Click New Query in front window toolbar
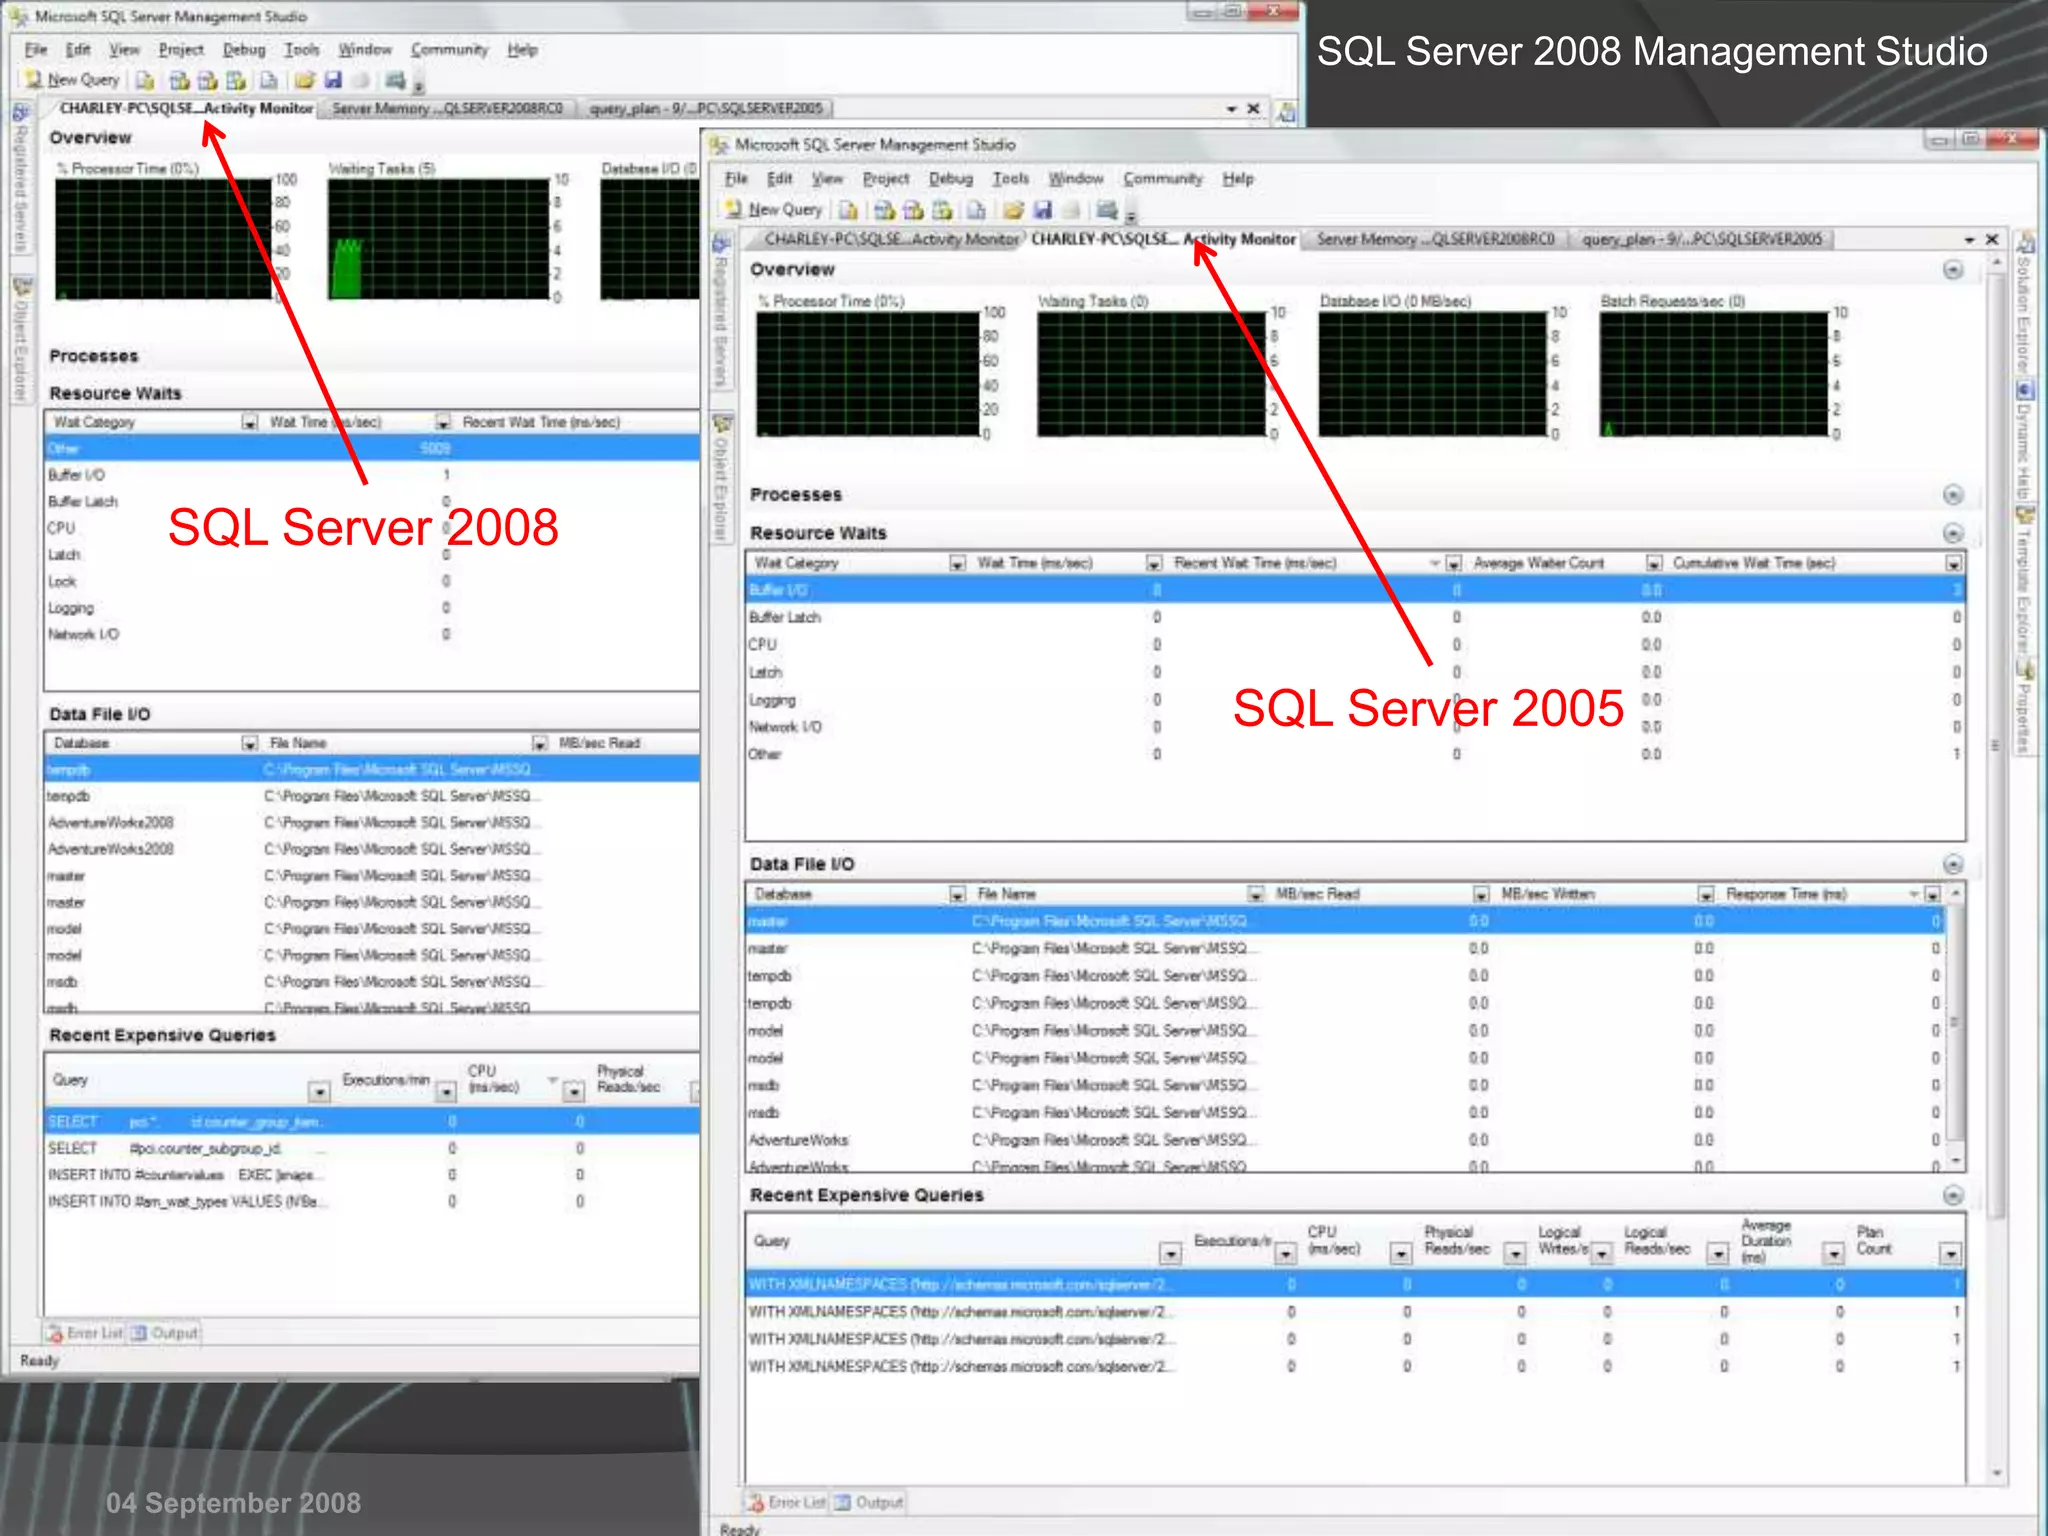 point(774,210)
